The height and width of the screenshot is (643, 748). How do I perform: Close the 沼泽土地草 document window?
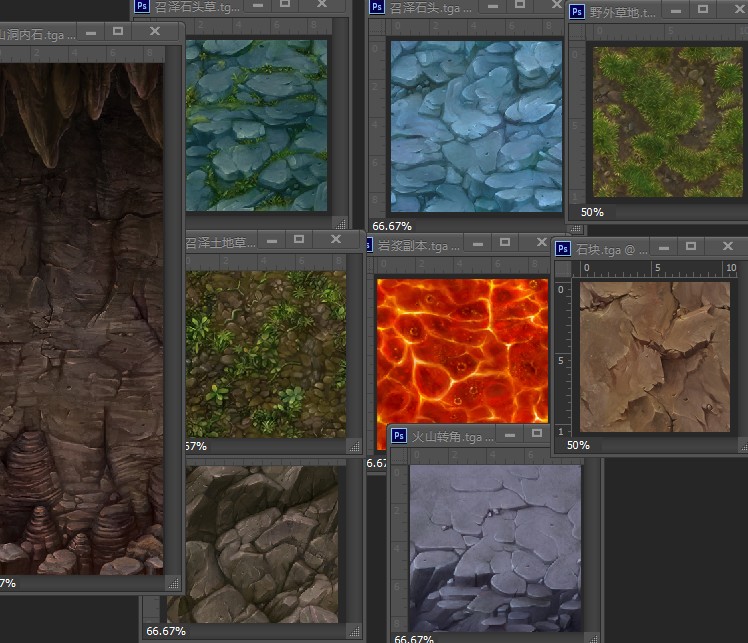(336, 239)
